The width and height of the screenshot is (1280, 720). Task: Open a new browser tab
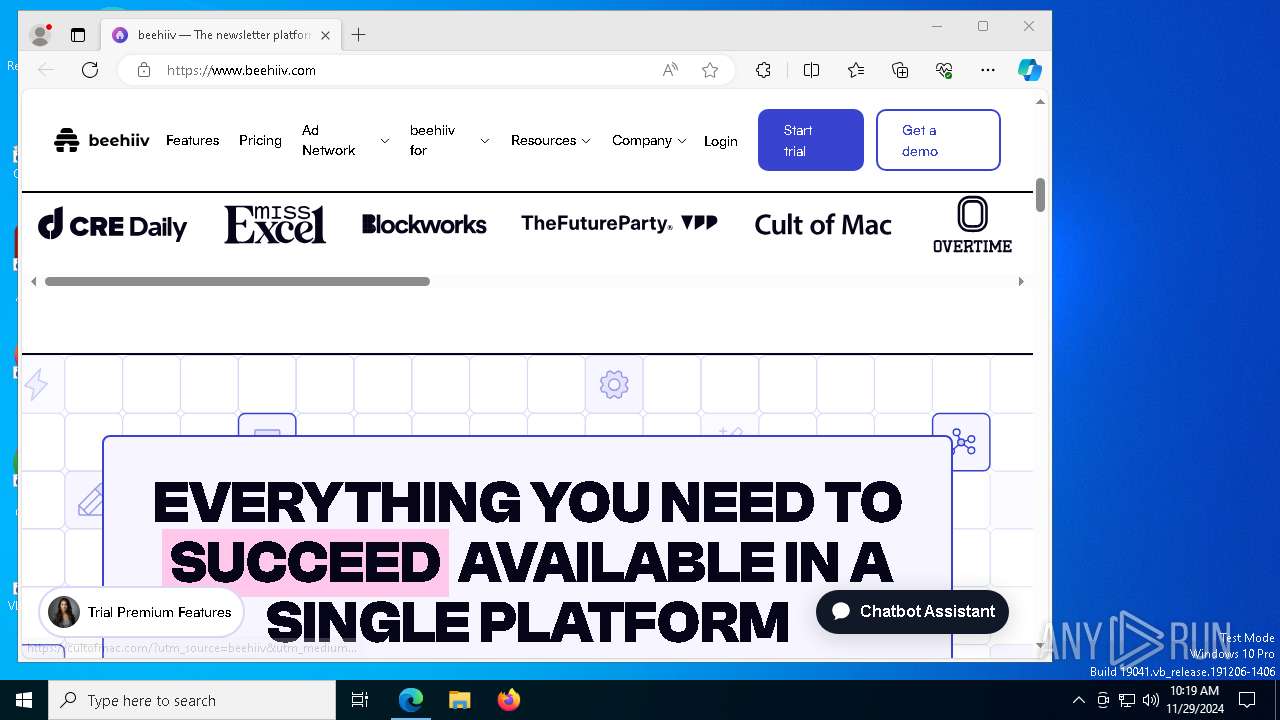(358, 35)
